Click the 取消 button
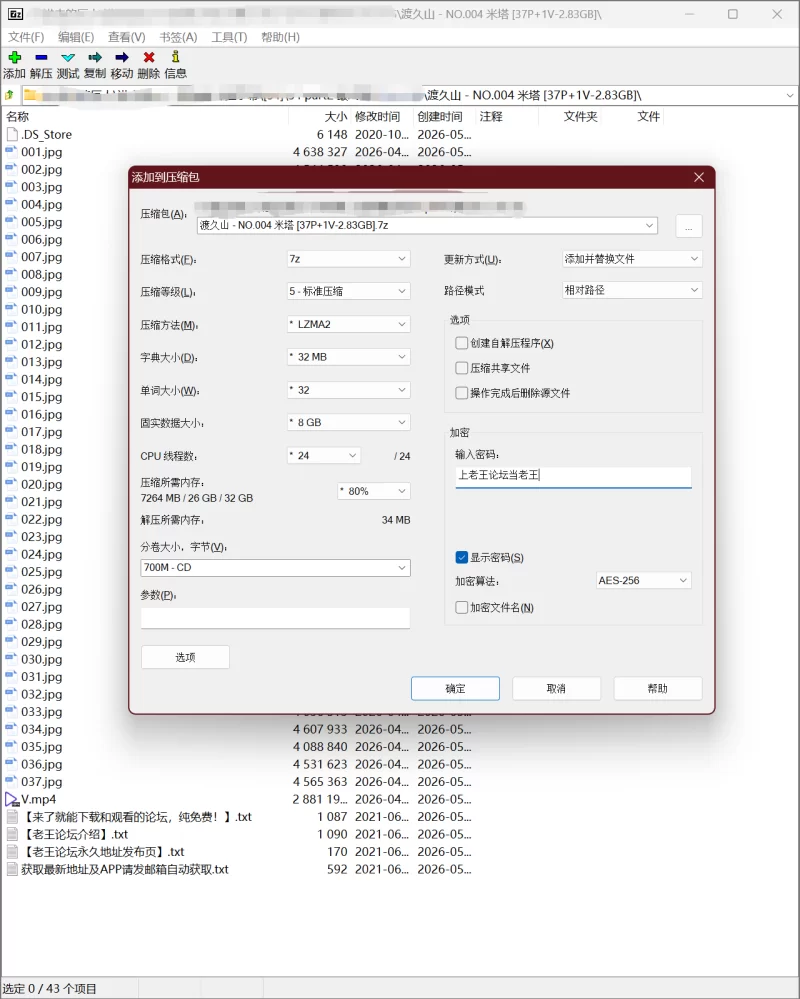 coord(556,688)
